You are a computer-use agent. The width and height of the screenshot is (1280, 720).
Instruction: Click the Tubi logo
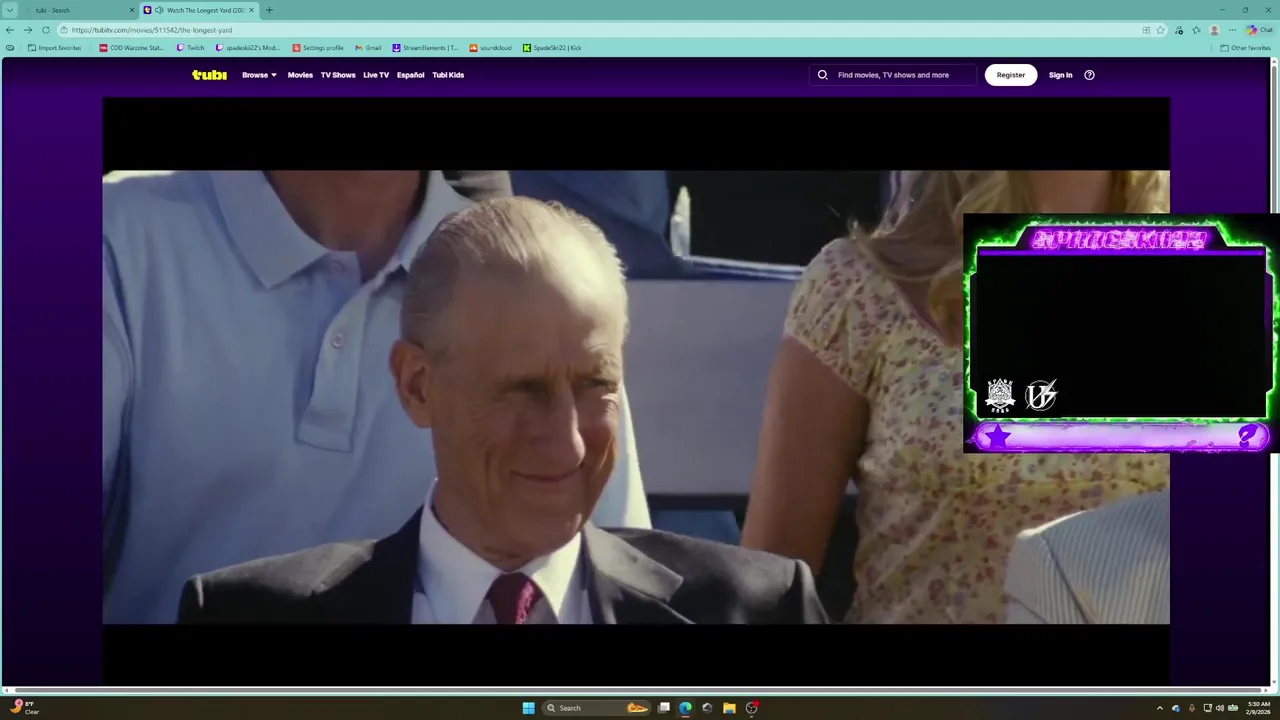209,75
